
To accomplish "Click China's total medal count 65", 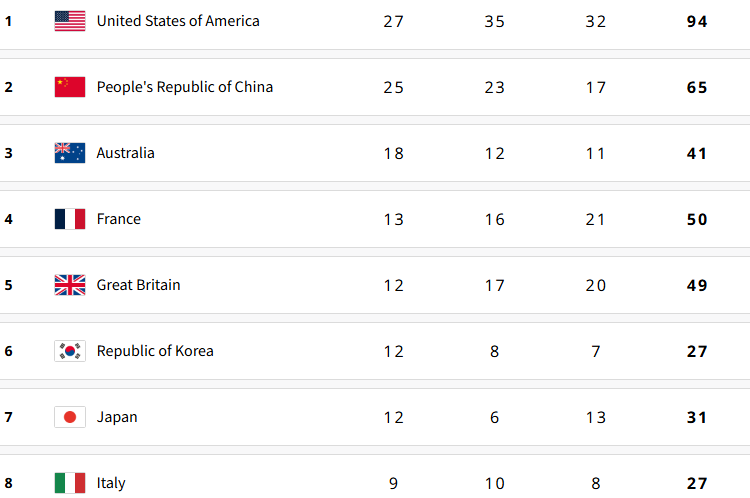I will (697, 87).
